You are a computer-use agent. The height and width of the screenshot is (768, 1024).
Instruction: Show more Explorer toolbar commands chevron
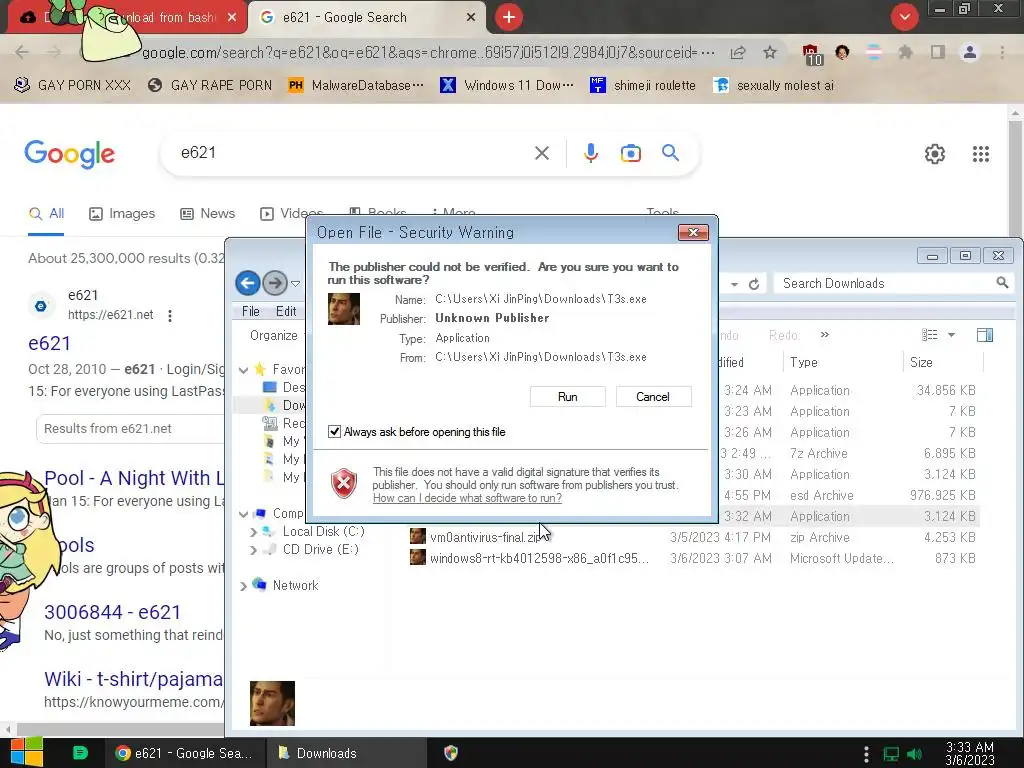point(825,334)
